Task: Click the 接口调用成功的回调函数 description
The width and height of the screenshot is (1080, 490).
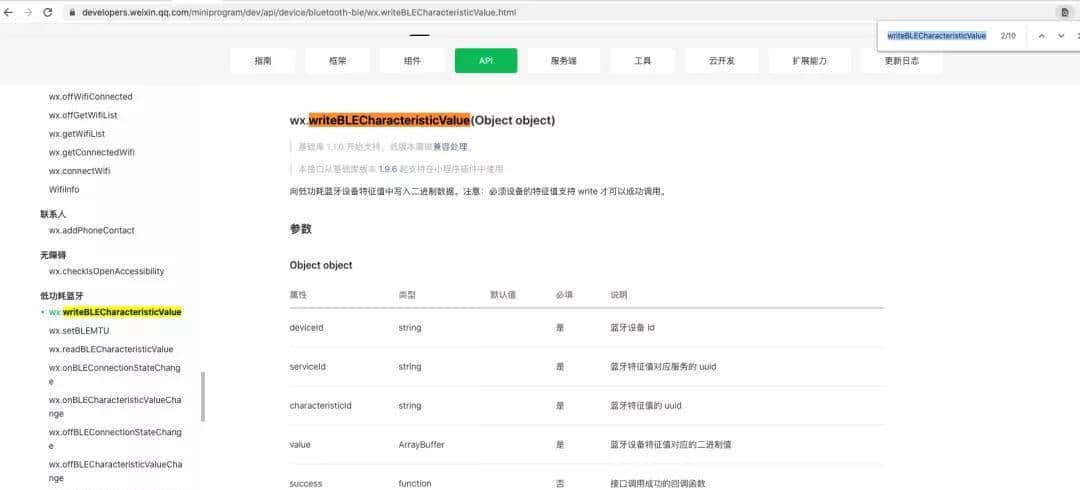Action: click(658, 484)
